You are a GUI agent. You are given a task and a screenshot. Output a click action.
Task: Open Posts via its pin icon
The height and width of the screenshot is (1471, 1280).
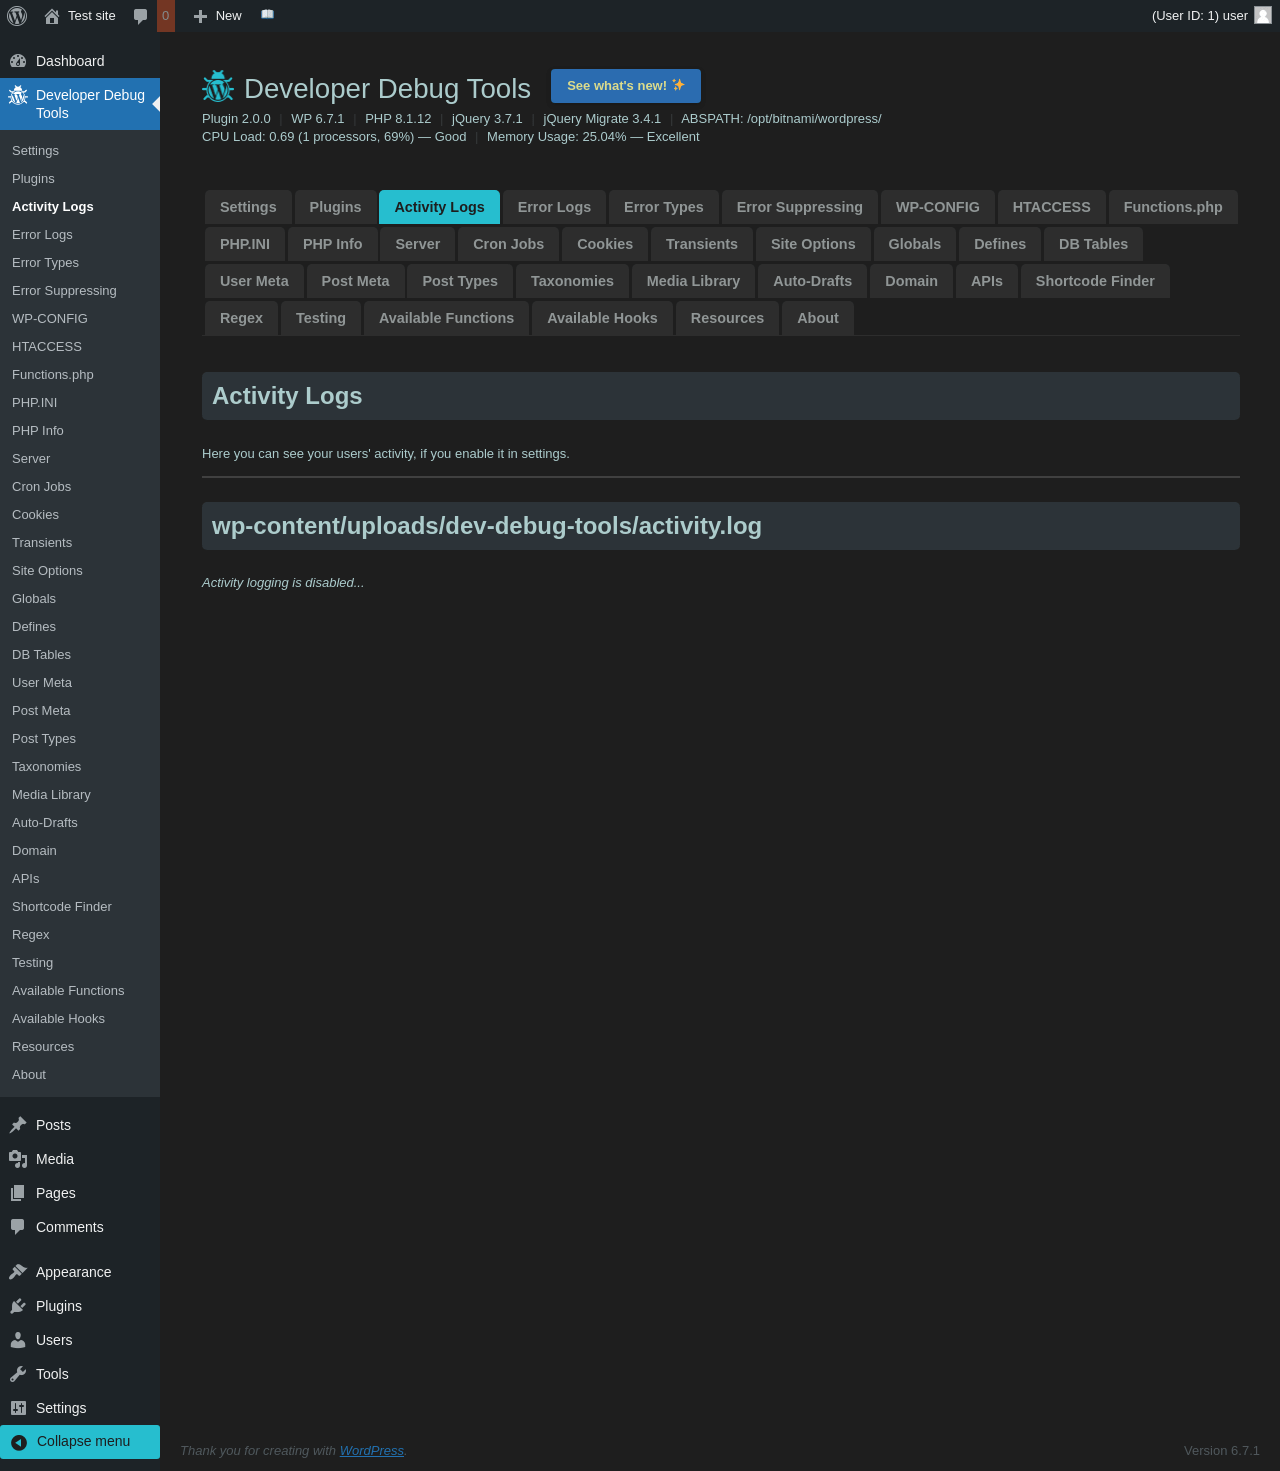[x=18, y=1125]
